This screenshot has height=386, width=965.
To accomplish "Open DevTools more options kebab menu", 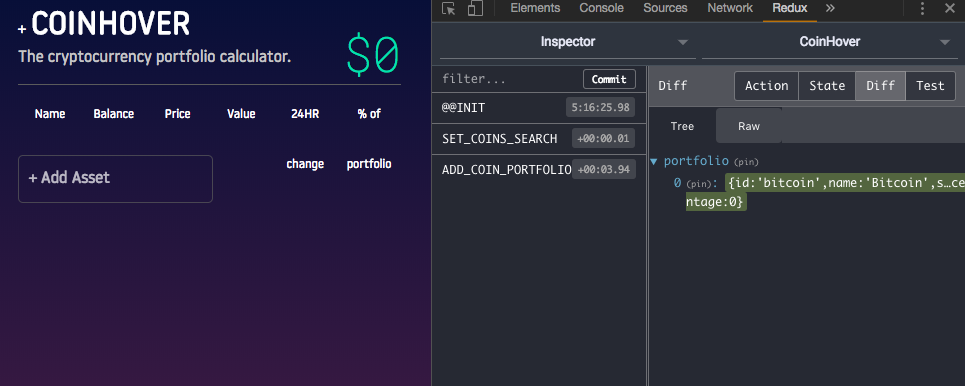I will 922,8.
